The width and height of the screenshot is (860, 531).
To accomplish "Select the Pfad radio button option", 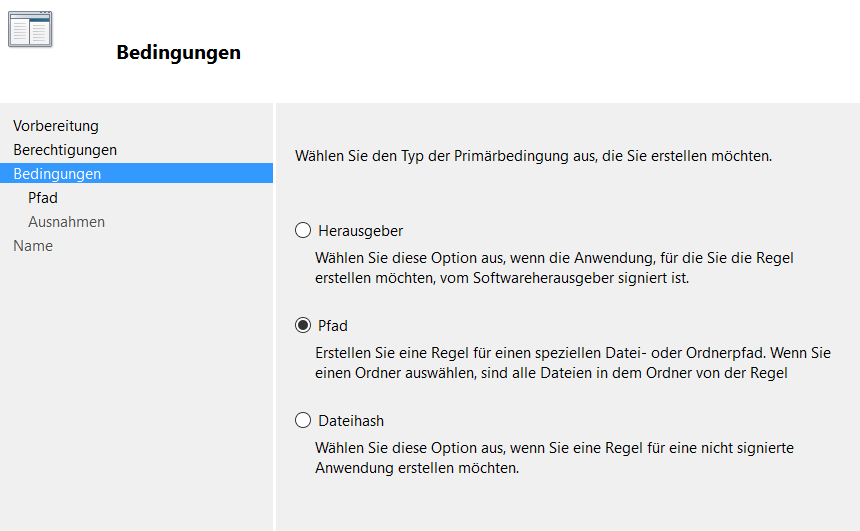I will [x=303, y=326].
